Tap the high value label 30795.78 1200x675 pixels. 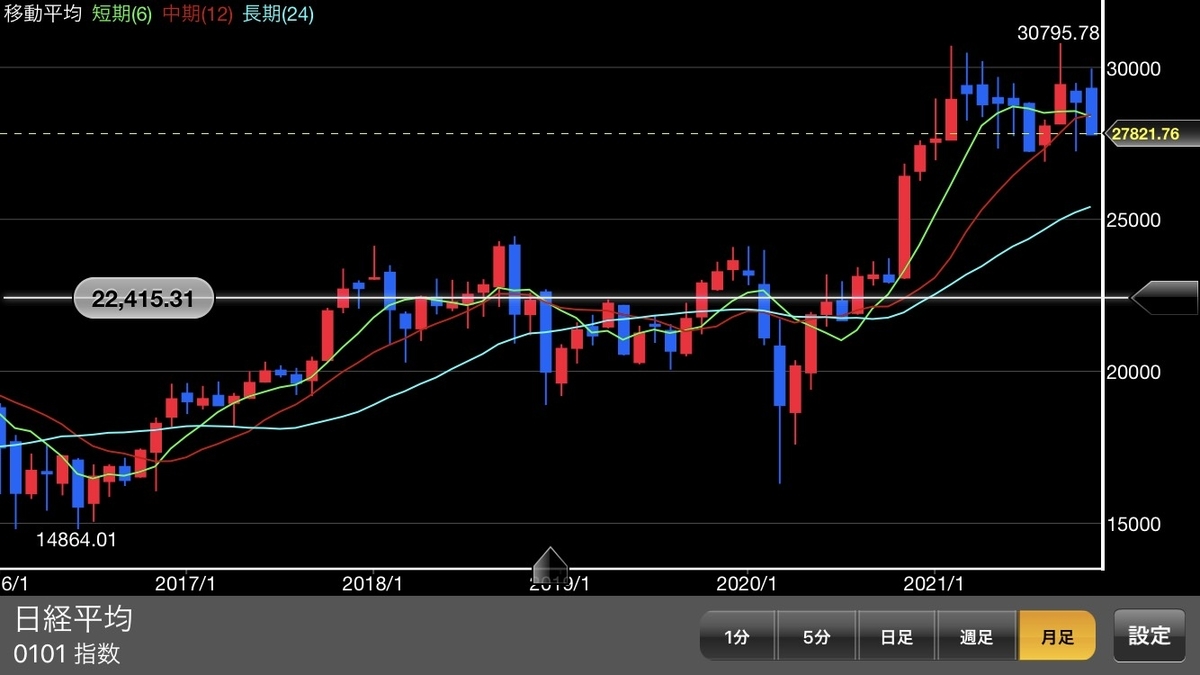coord(1058,33)
